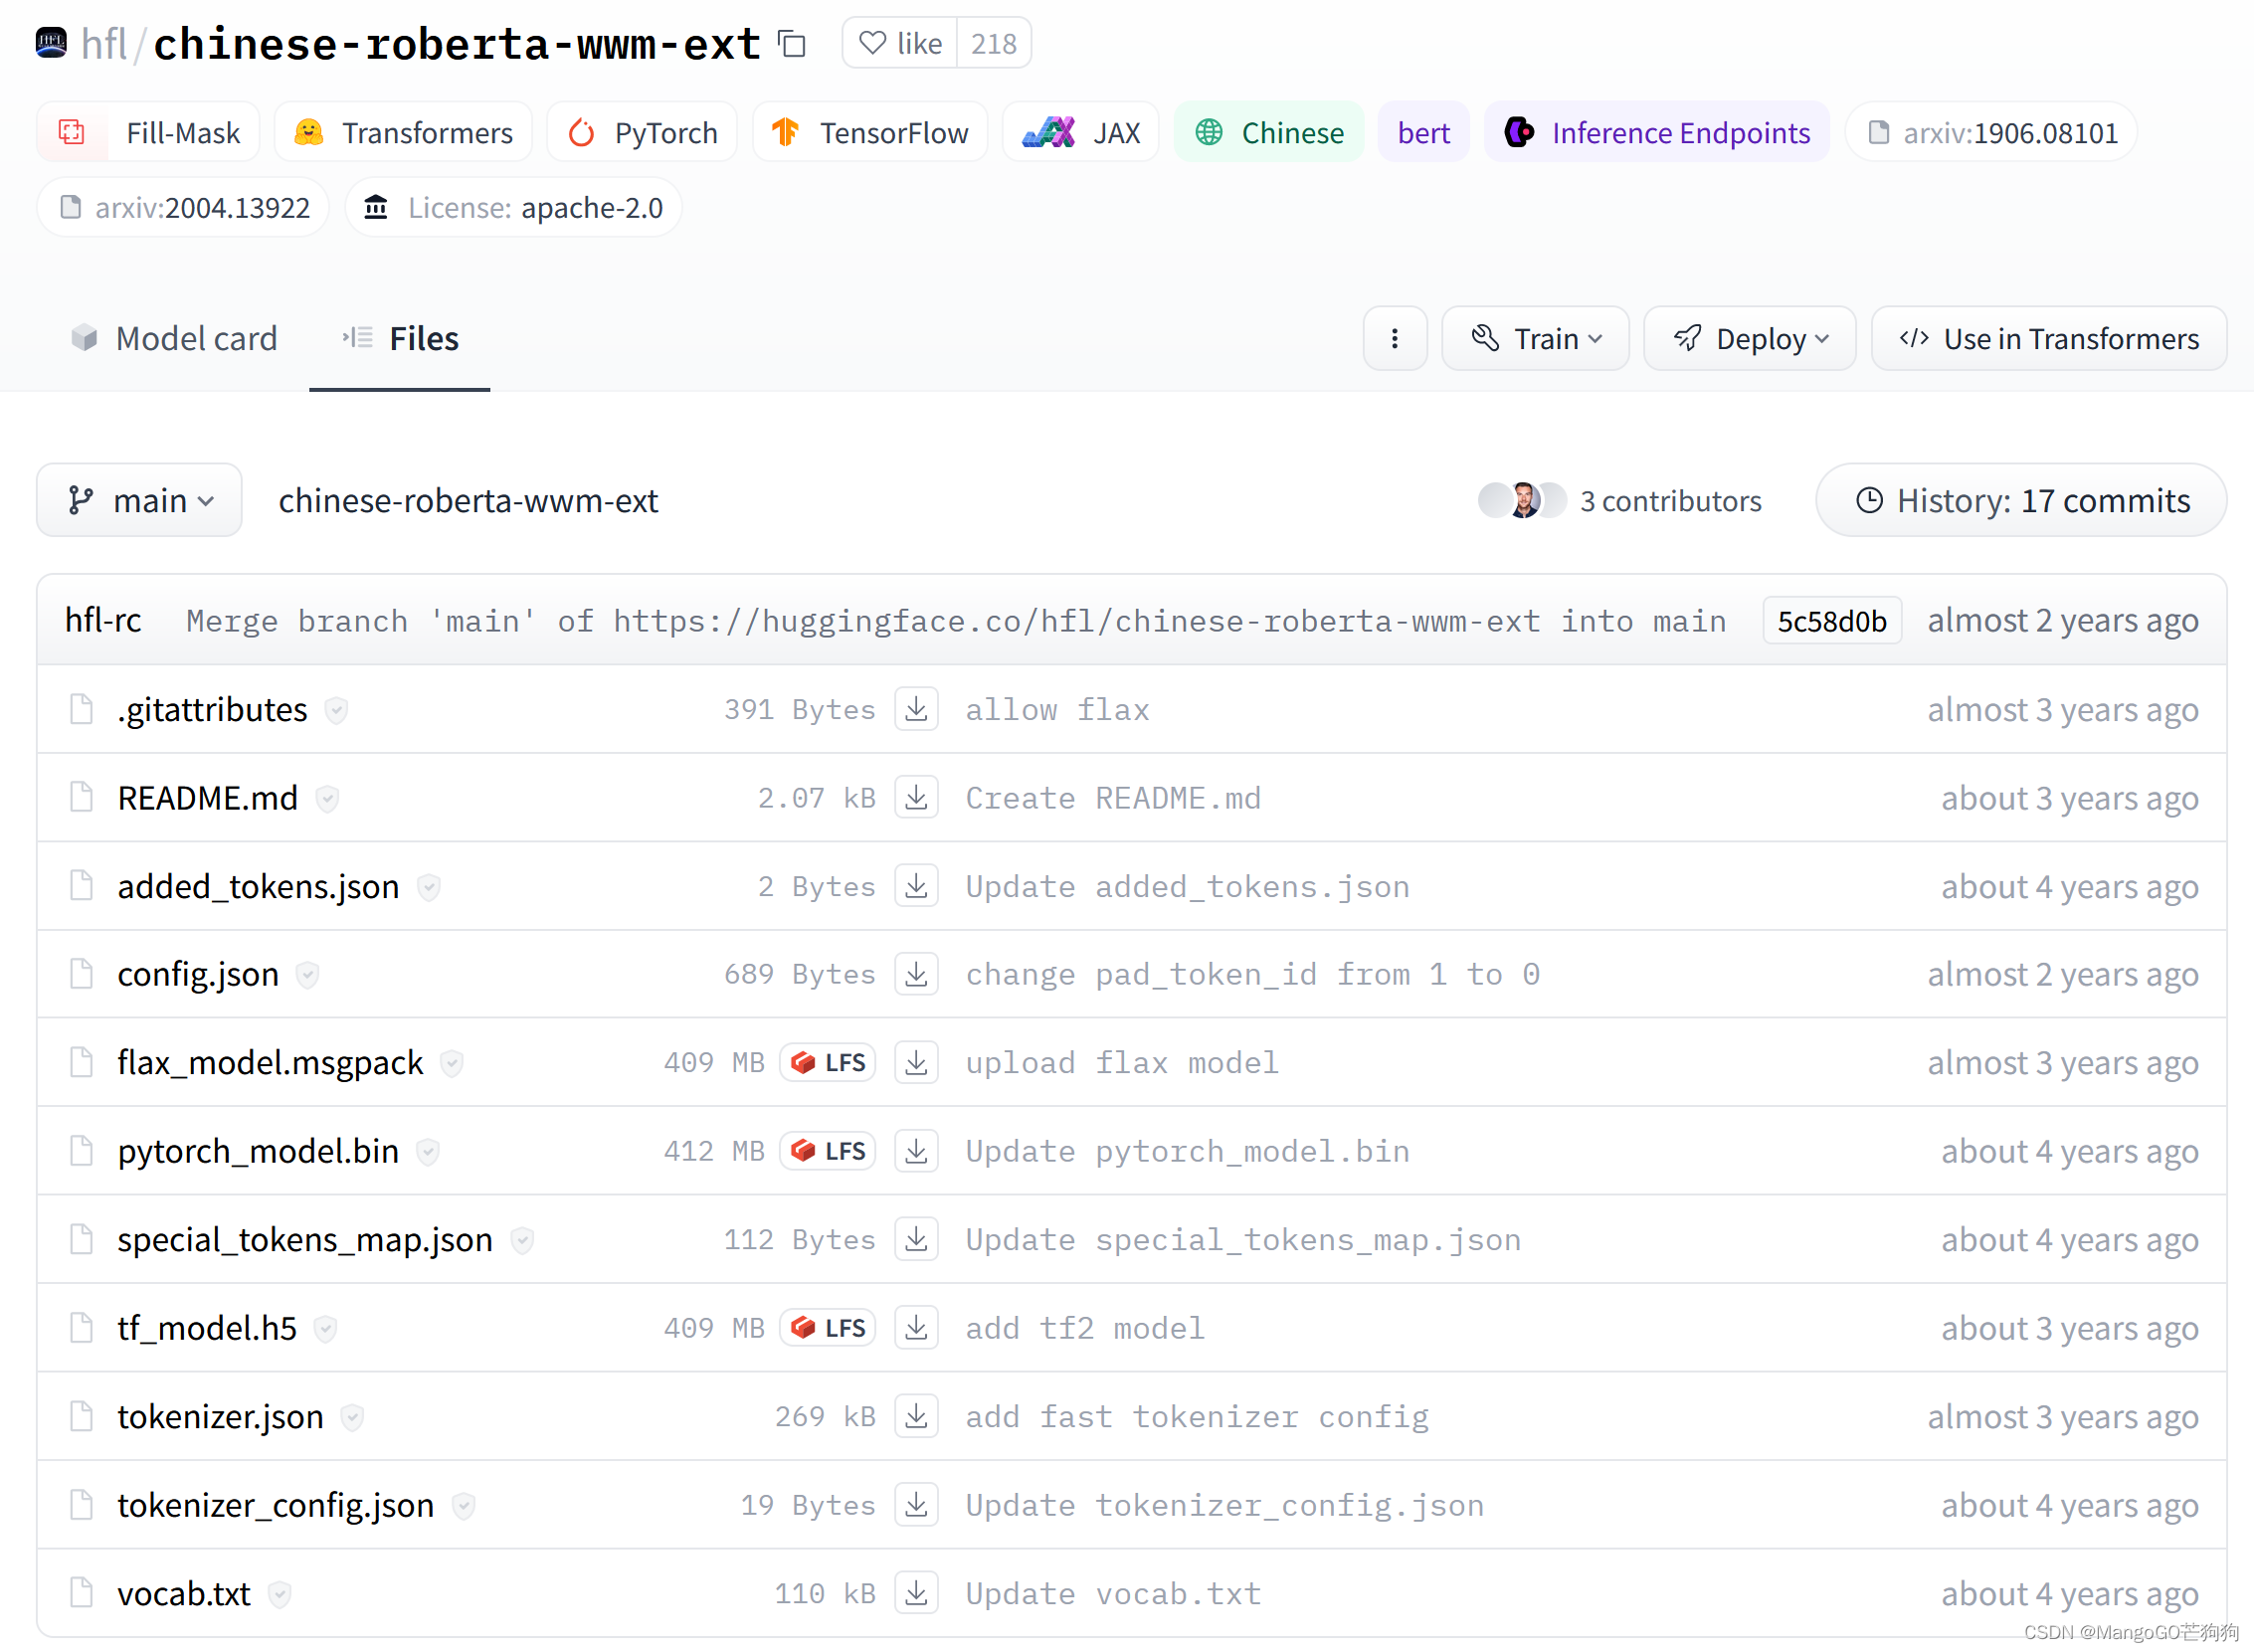Download tokenizer_config.json via download icon
The height and width of the screenshot is (1652, 2254).
click(x=916, y=1505)
